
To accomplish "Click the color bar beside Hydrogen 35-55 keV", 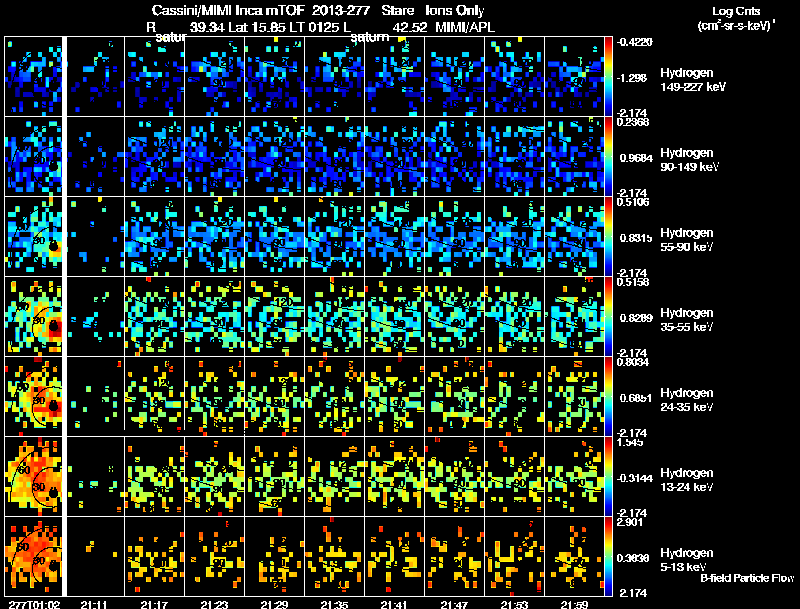I will [608, 317].
